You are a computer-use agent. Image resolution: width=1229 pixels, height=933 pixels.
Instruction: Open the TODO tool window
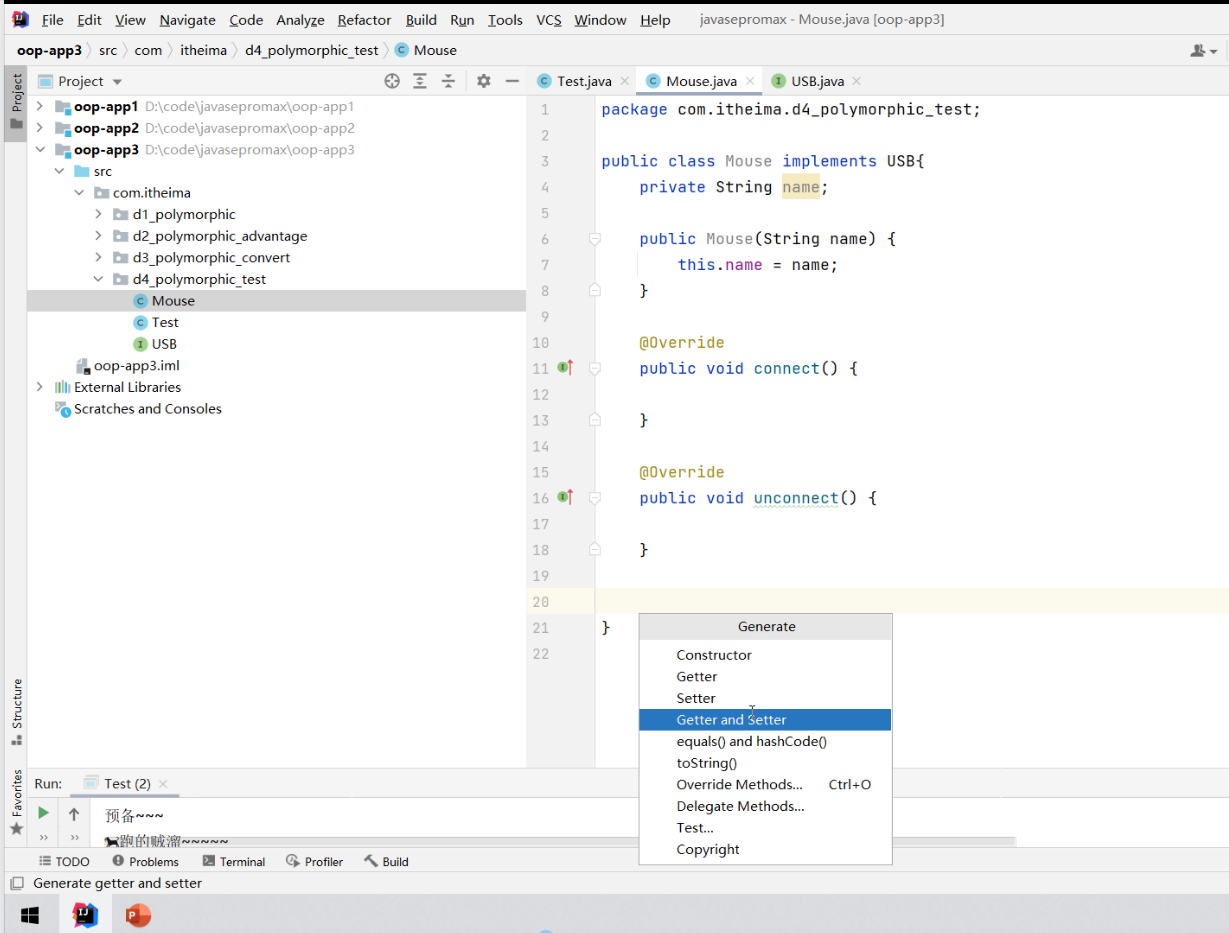click(x=64, y=861)
